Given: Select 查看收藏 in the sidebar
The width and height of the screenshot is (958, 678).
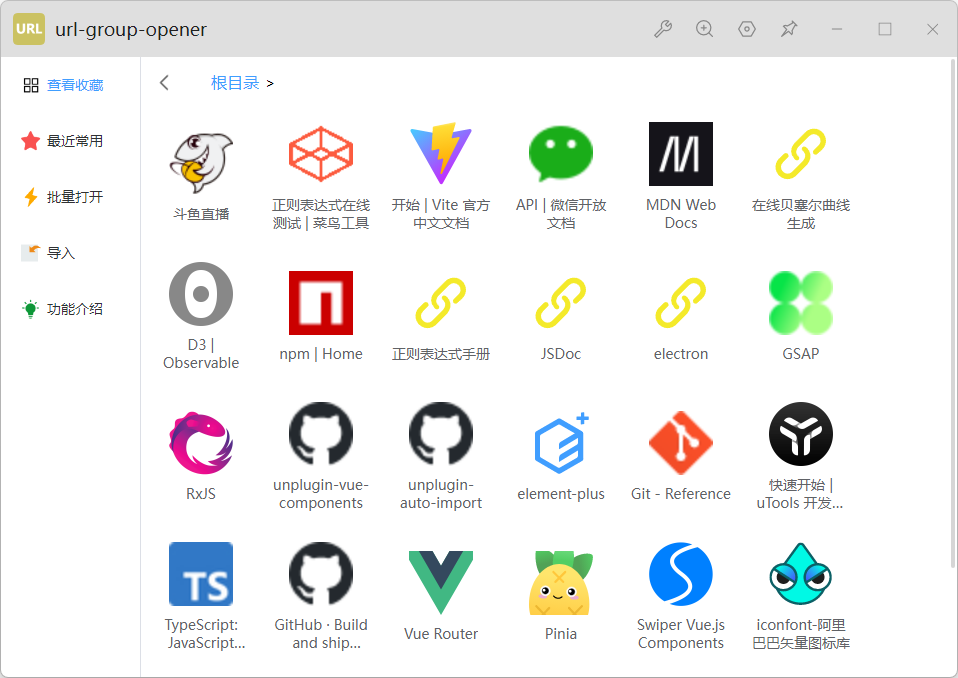Looking at the screenshot, I should point(63,85).
